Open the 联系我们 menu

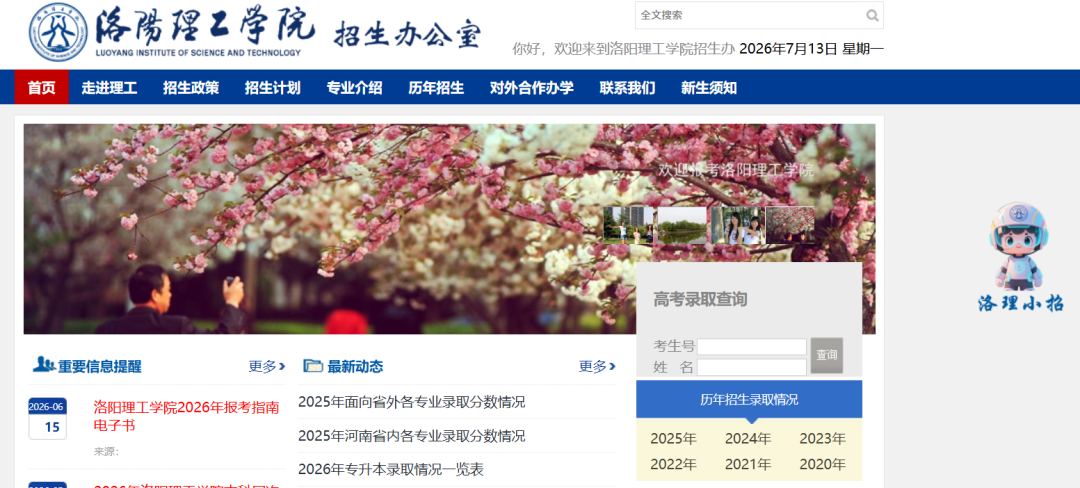[627, 87]
